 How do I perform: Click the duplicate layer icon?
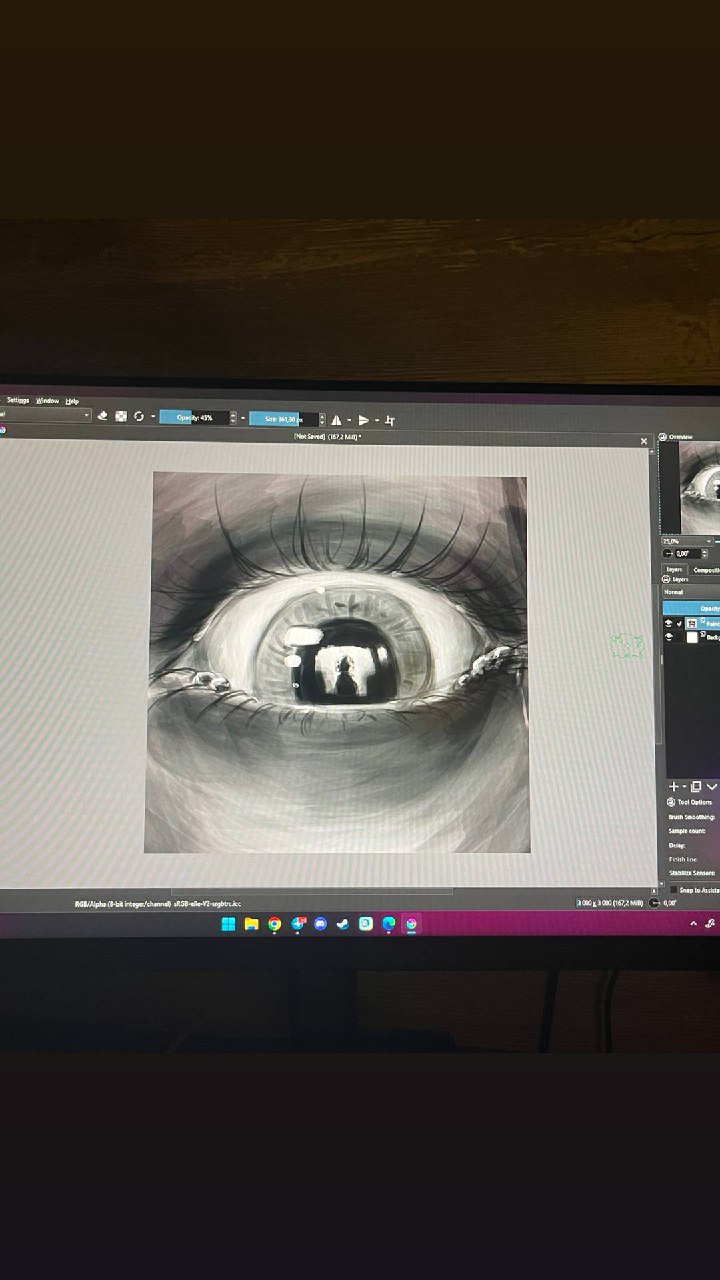[x=696, y=787]
